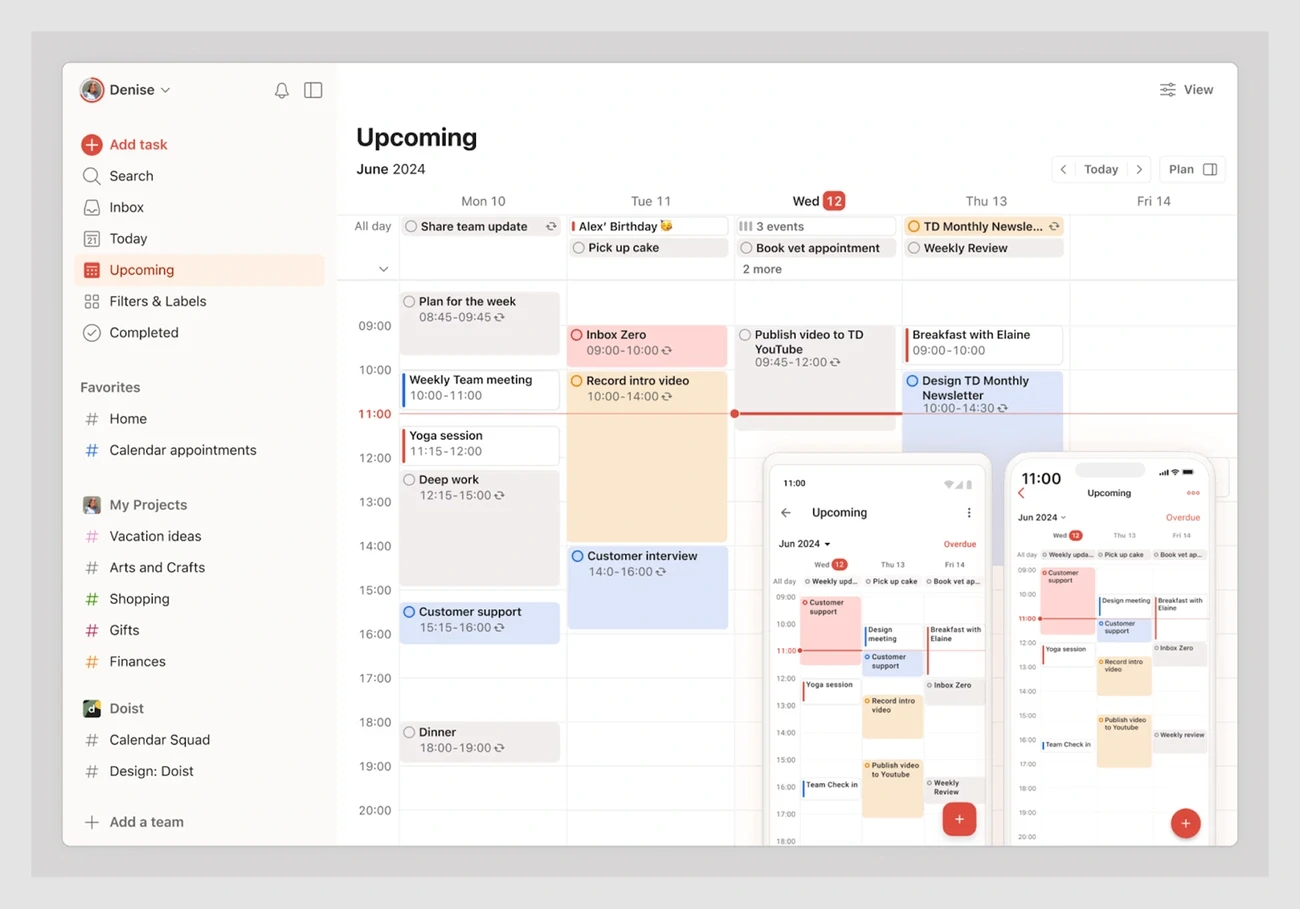Open the View options
This screenshot has height=909, width=1300.
[1186, 89]
